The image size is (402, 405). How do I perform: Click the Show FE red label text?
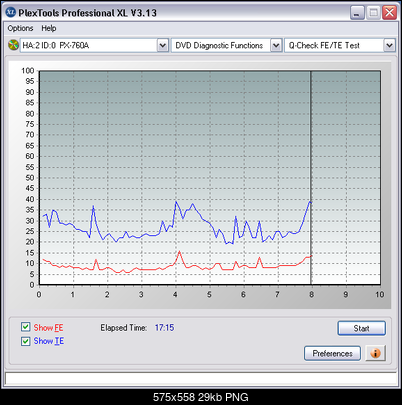click(x=48, y=328)
